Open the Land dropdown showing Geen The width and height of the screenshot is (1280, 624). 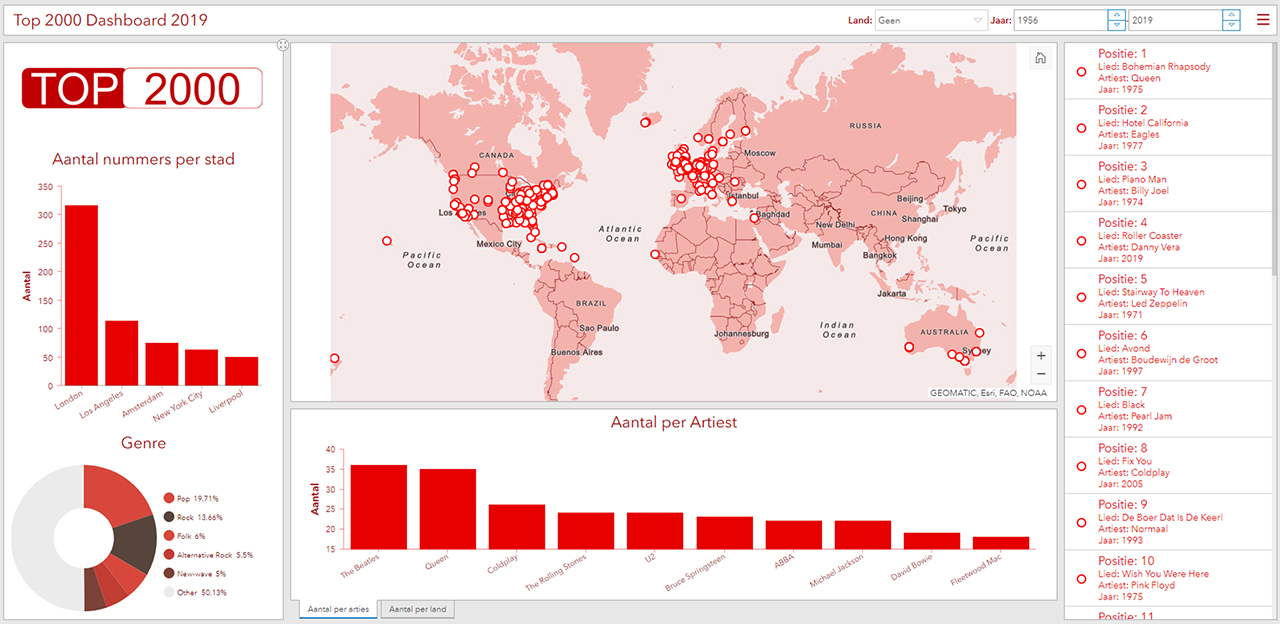(931, 20)
